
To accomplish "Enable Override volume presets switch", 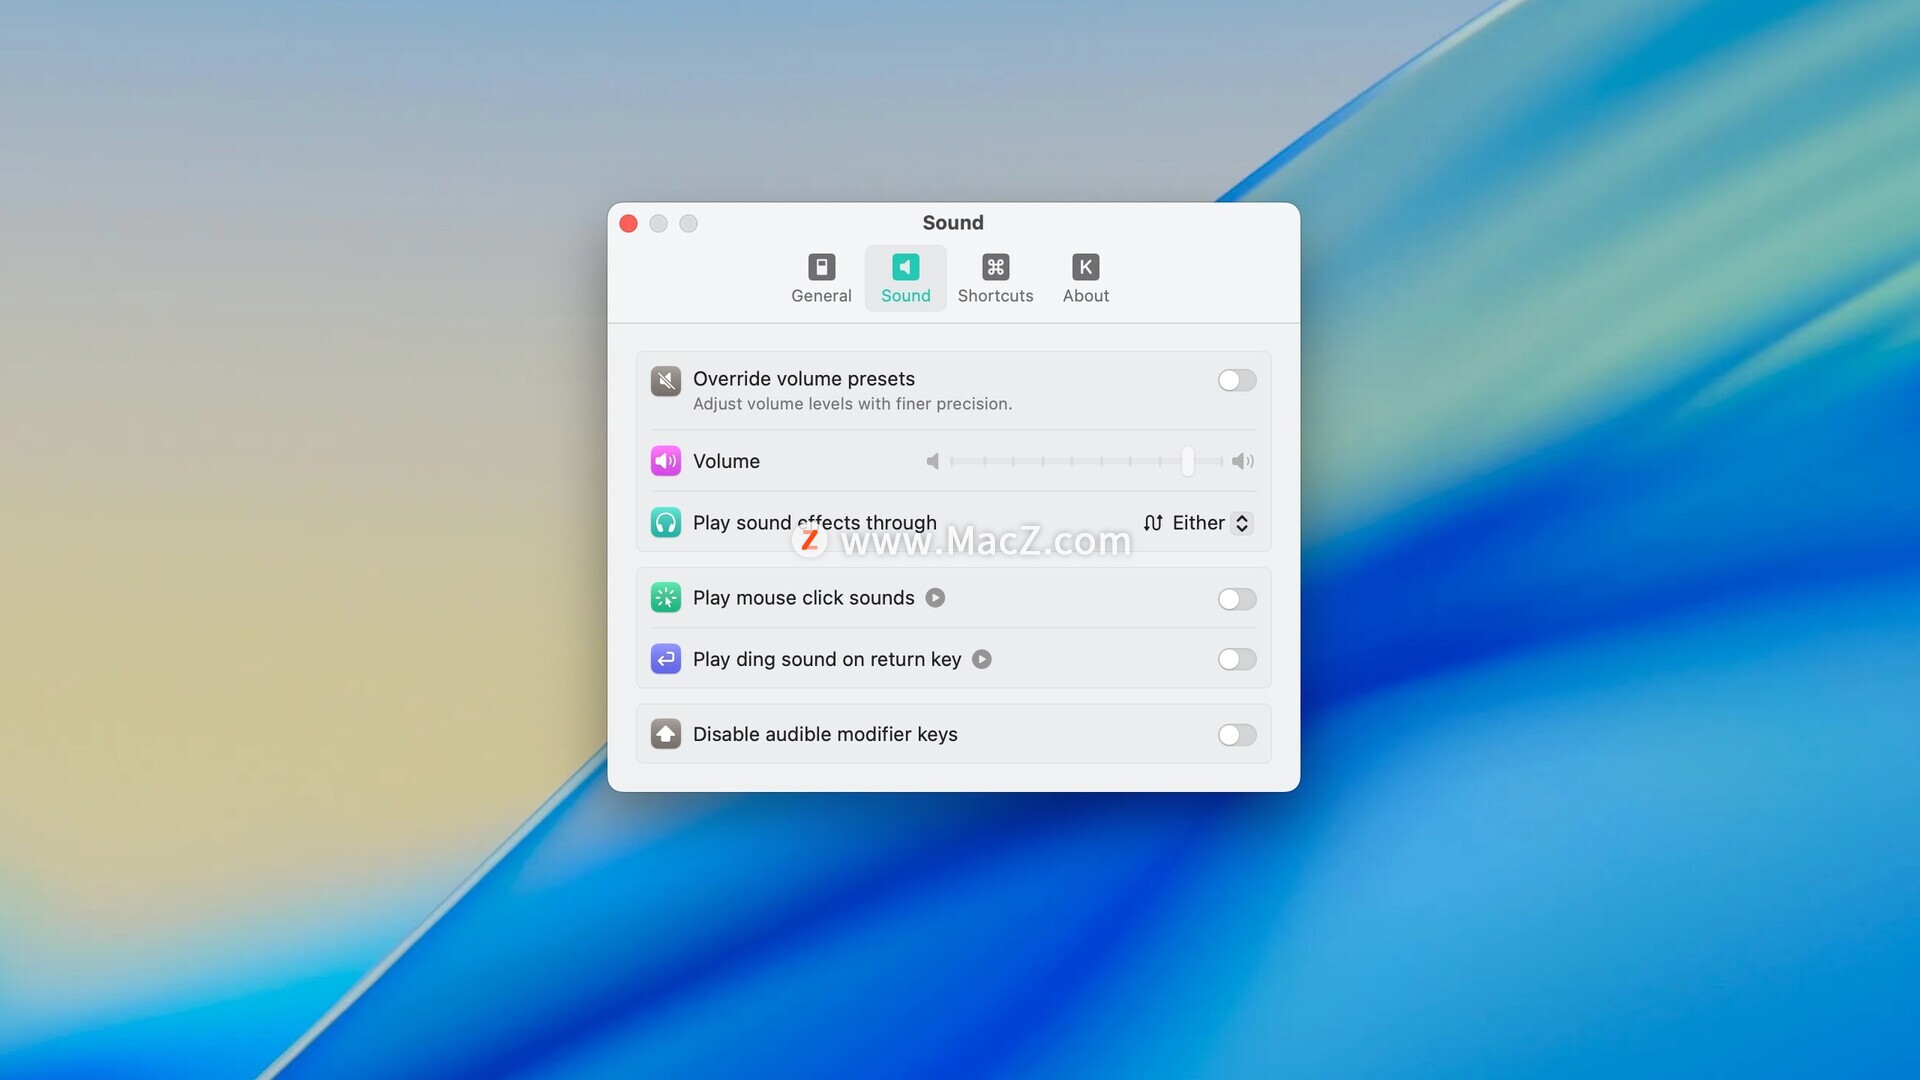I will tap(1236, 380).
